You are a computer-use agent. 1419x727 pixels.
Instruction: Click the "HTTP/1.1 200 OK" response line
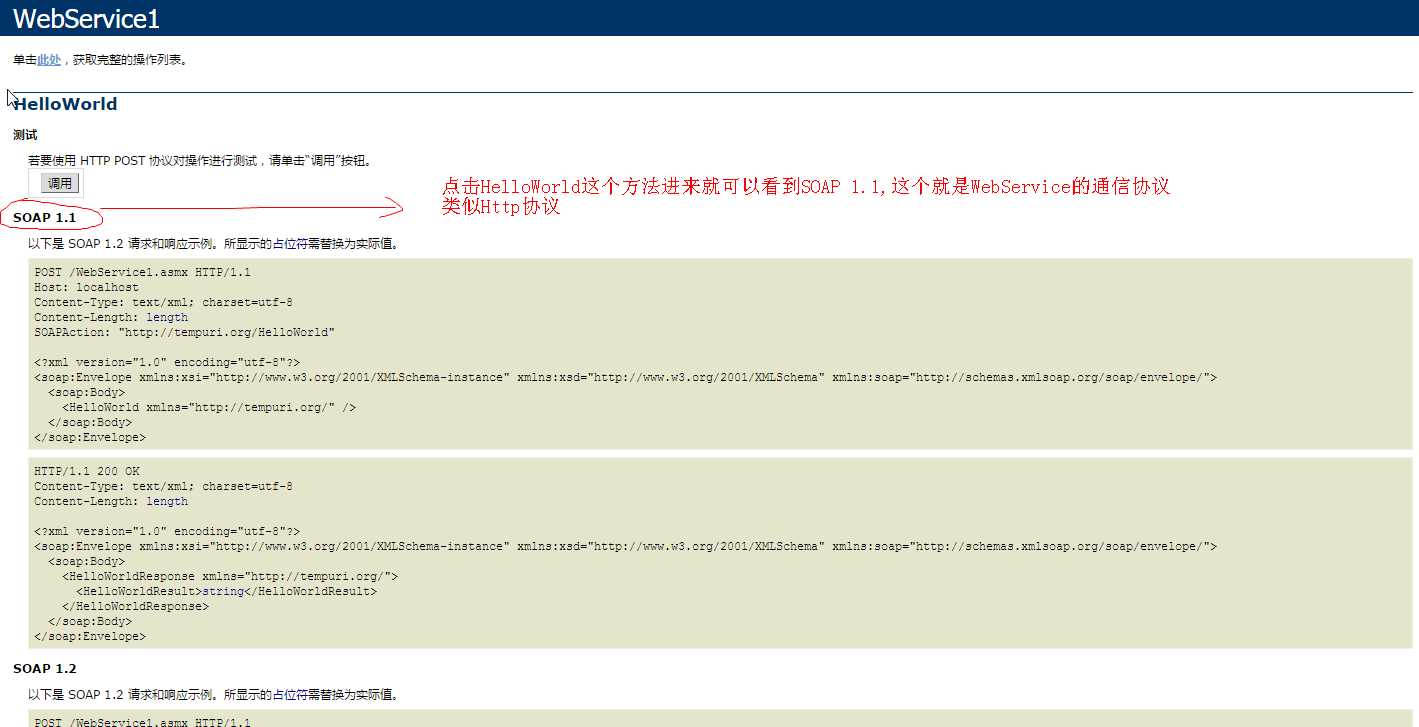[87, 471]
